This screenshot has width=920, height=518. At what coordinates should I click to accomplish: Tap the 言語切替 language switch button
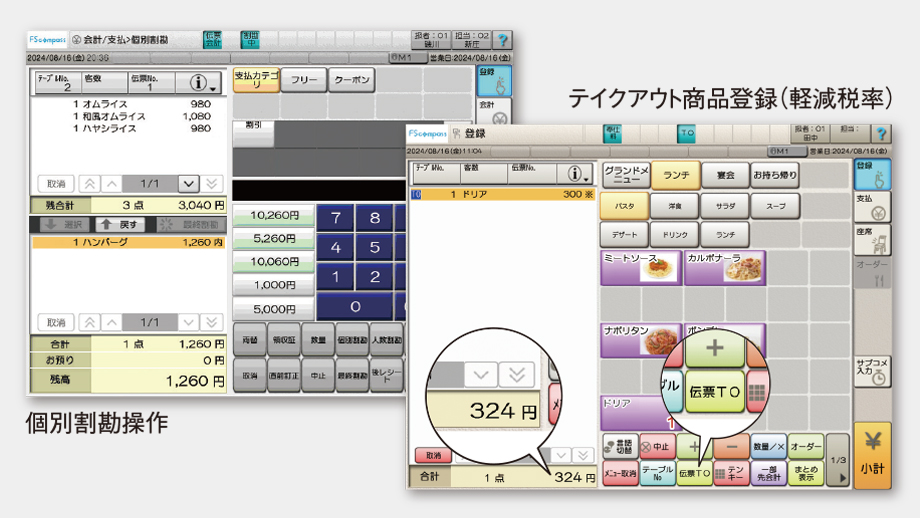tap(620, 446)
